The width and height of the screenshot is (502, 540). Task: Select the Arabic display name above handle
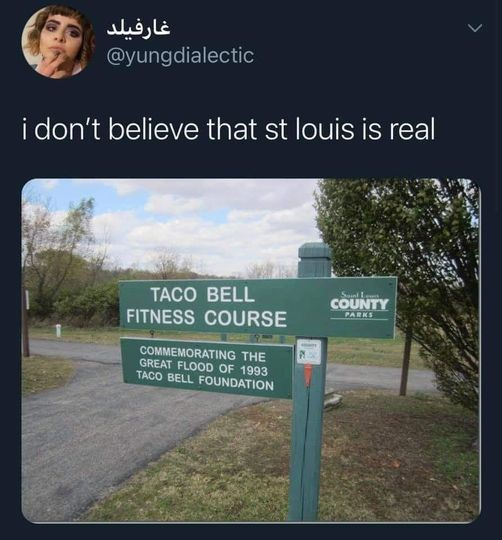pyautogui.click(x=139, y=28)
